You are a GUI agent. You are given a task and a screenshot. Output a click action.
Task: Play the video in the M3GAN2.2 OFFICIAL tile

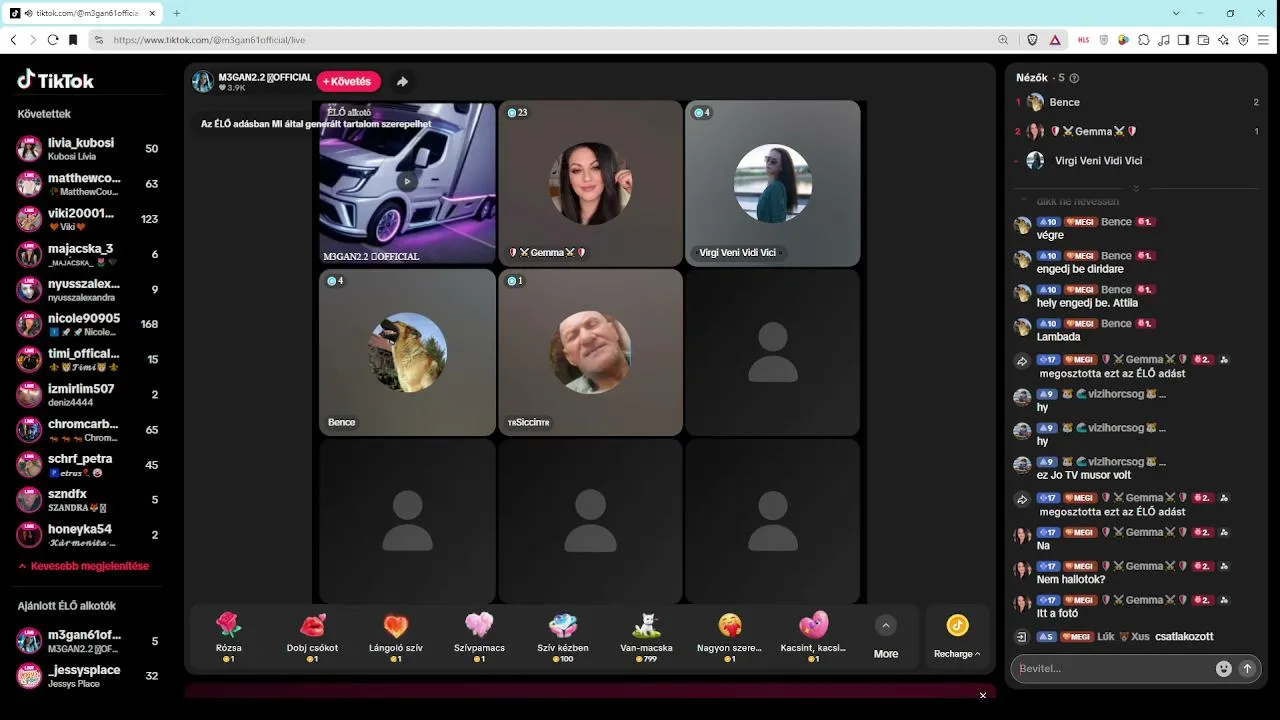407,181
